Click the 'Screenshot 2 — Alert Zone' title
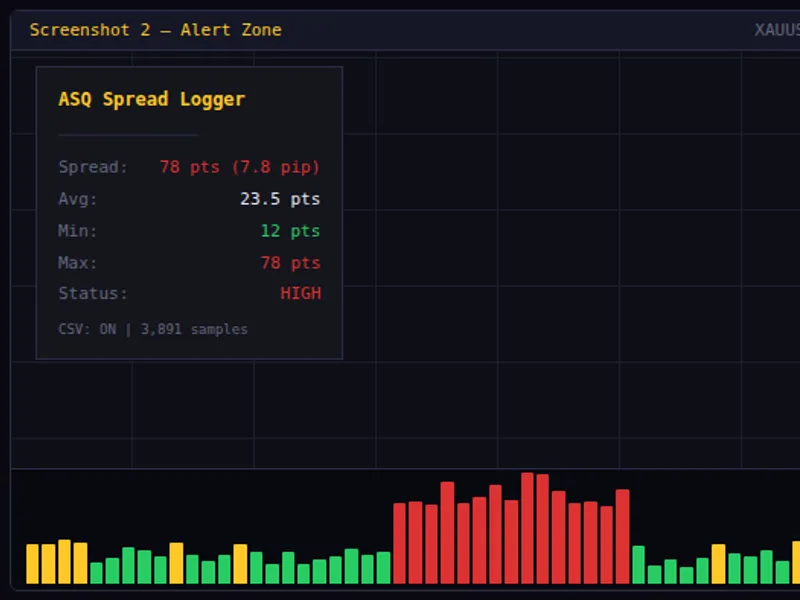Image resolution: width=800 pixels, height=600 pixels. (x=156, y=30)
